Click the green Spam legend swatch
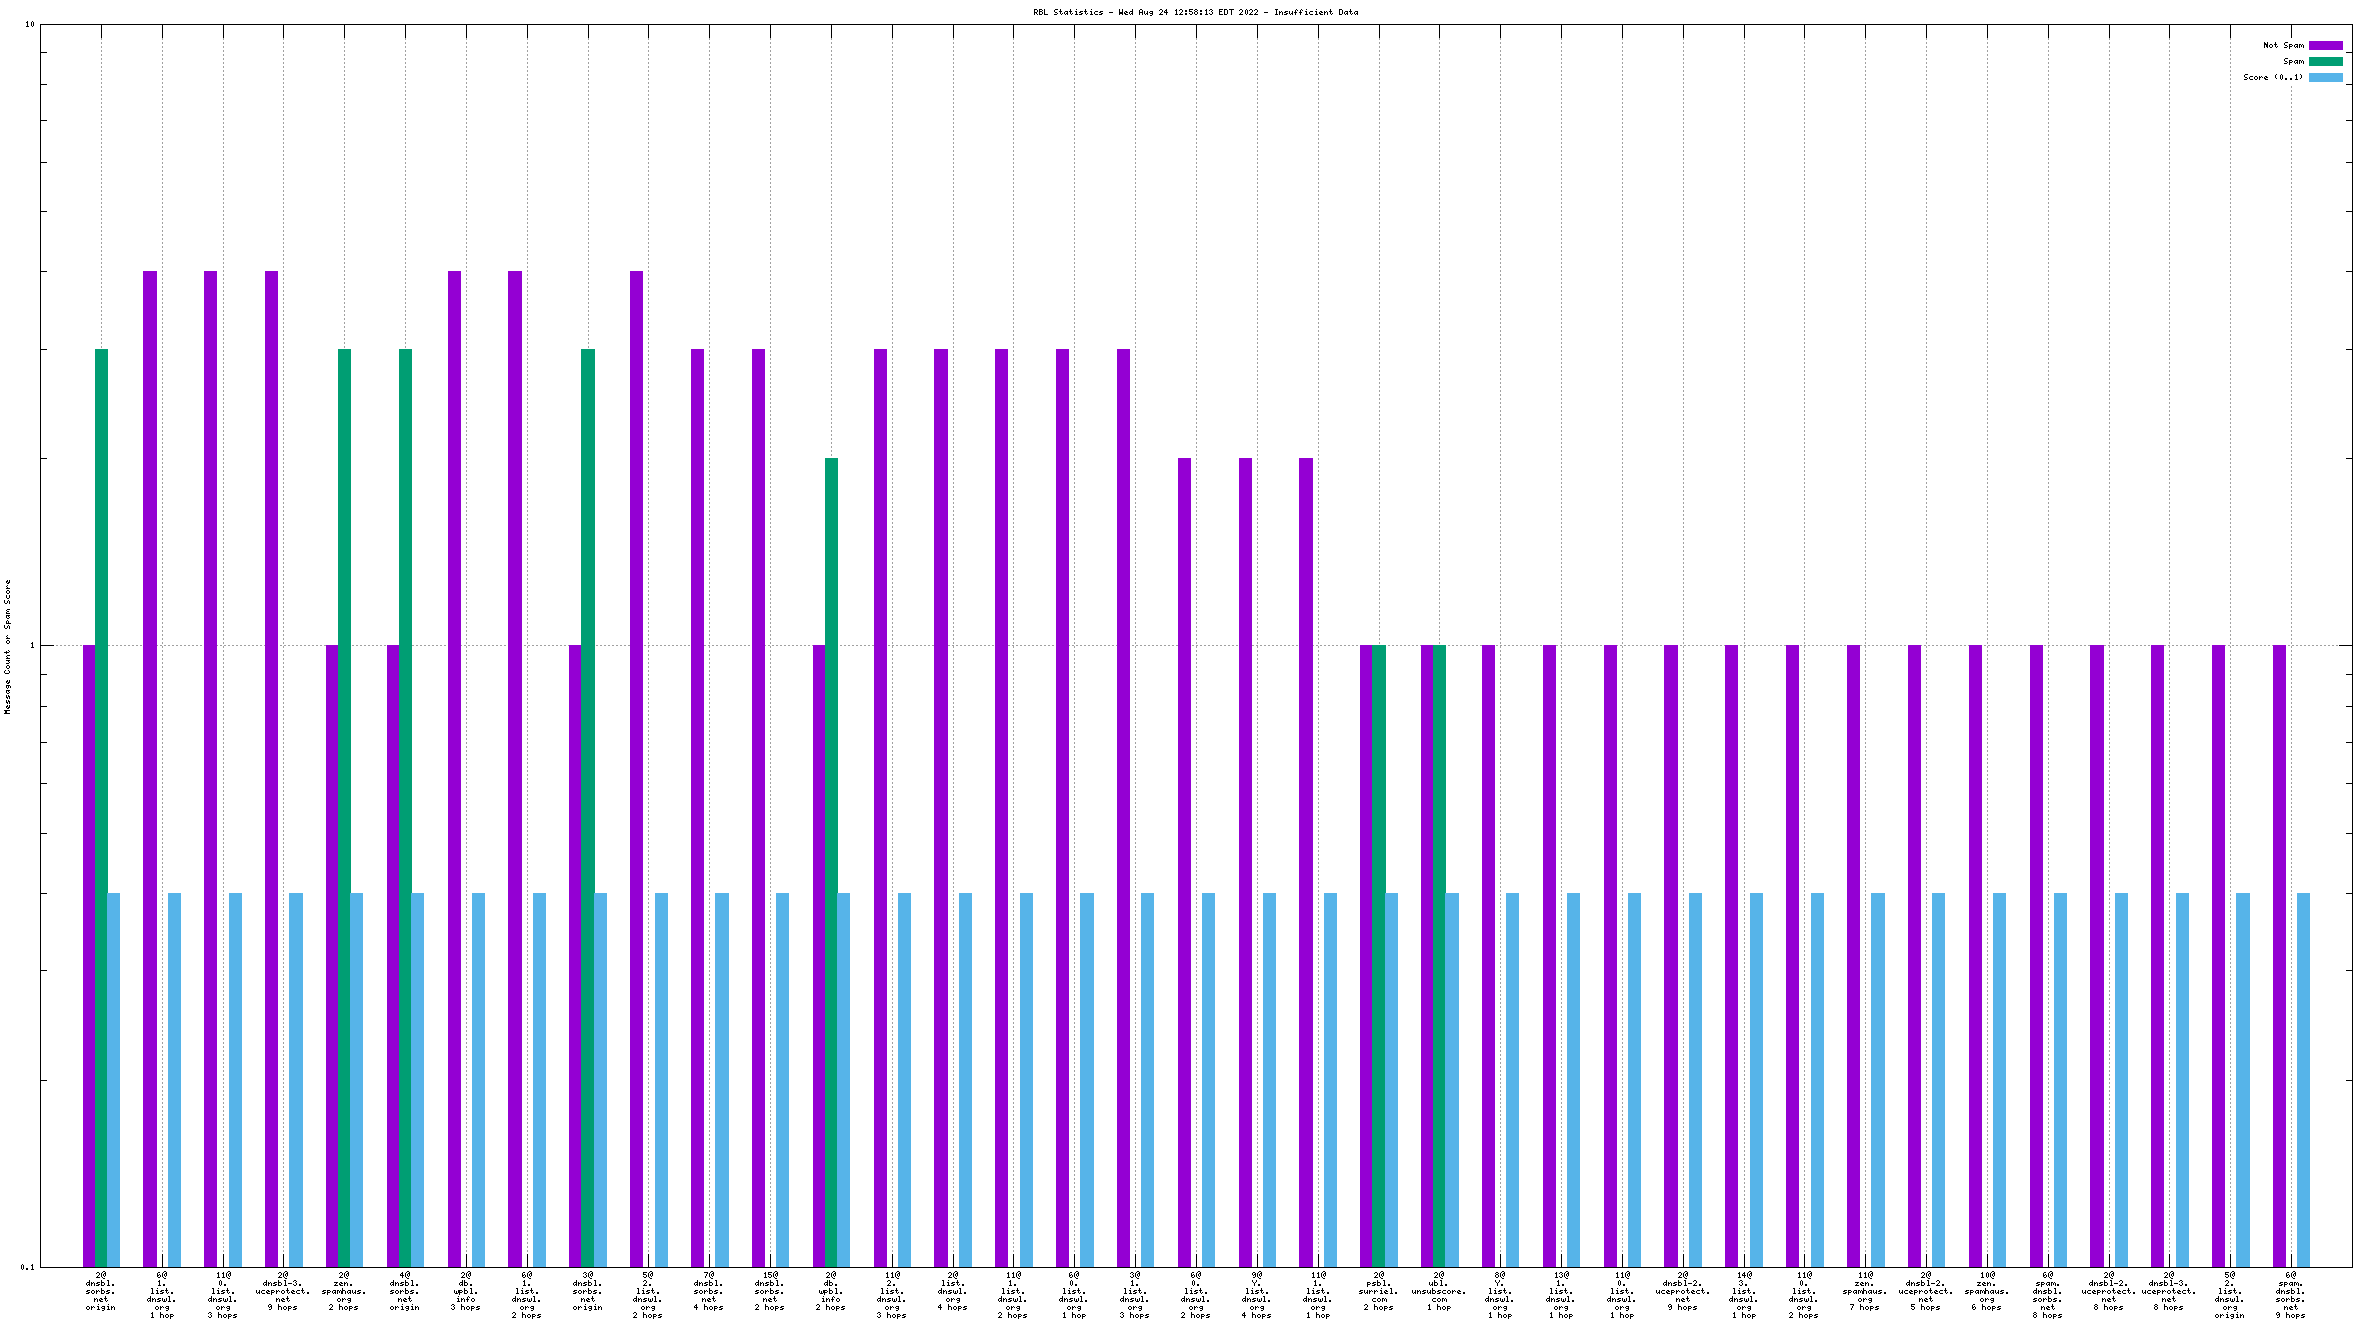2368x1332 pixels. (x=2325, y=61)
